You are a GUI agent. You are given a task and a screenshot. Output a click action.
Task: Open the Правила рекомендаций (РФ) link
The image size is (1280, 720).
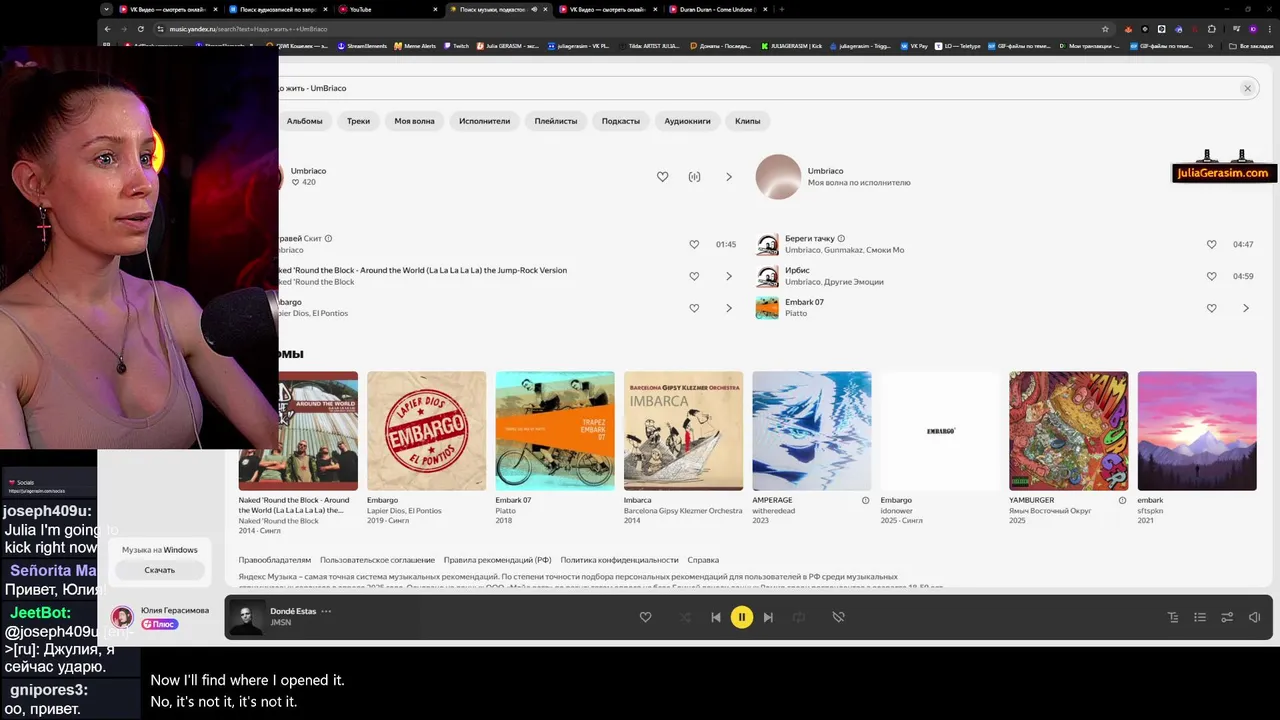[x=497, y=560]
